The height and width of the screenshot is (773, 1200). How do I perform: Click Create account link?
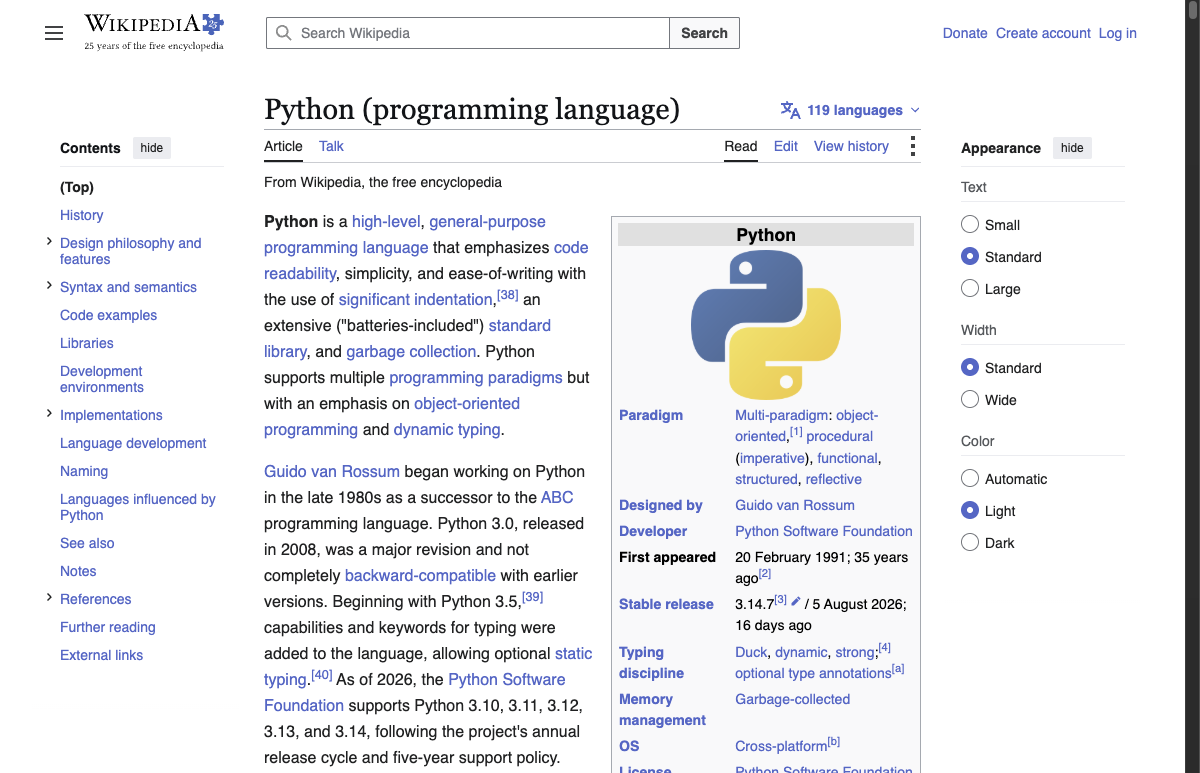tap(1043, 33)
